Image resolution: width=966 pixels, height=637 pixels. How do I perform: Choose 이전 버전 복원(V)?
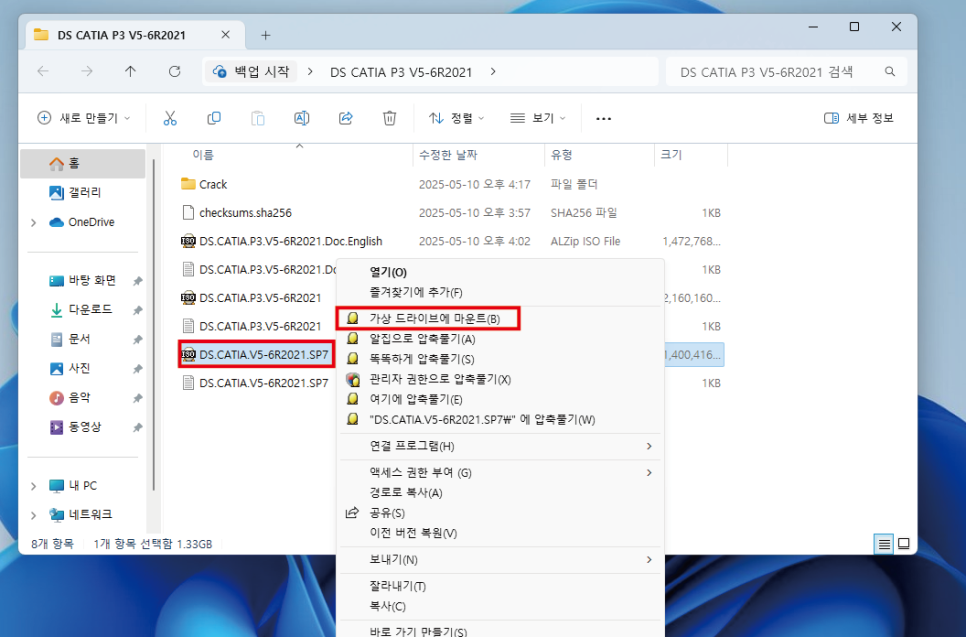[x=500, y=533]
